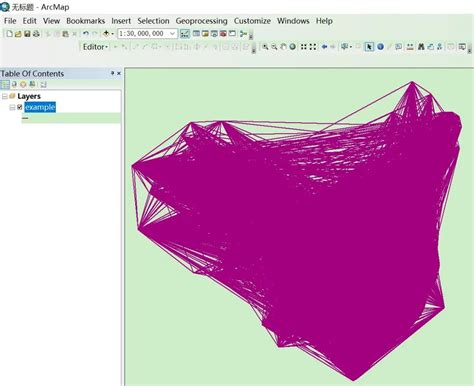Select the example layer name
This screenshot has height=386, width=474.
(x=40, y=107)
